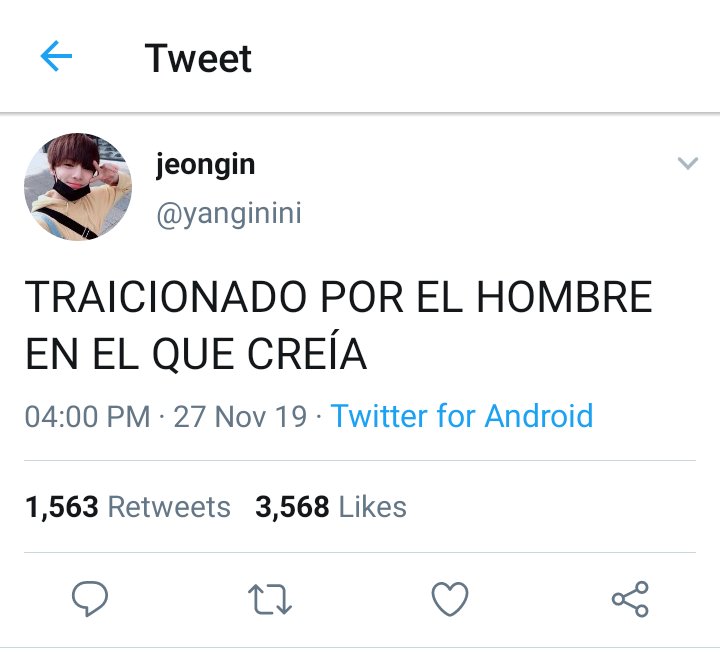Share the tweet via share icon
The image size is (720, 652).
click(x=630, y=599)
